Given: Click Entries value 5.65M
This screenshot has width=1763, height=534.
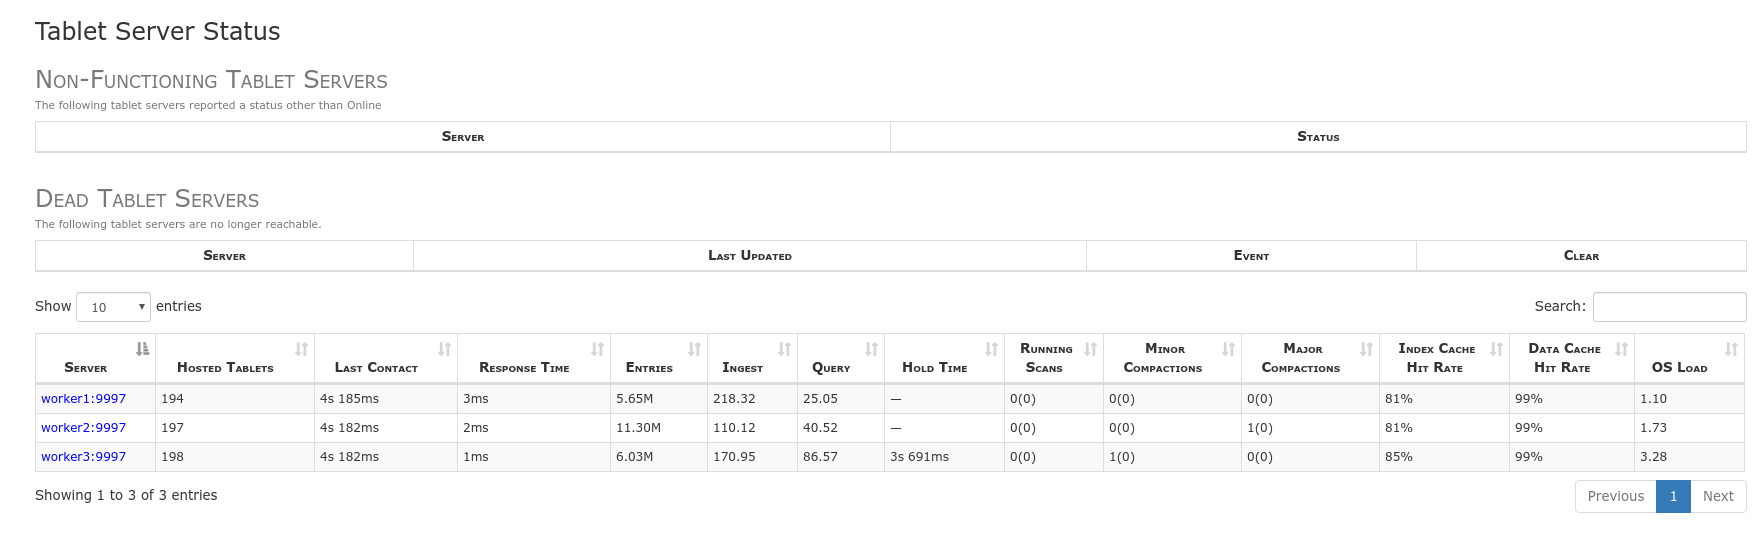Looking at the screenshot, I should 634,399.
